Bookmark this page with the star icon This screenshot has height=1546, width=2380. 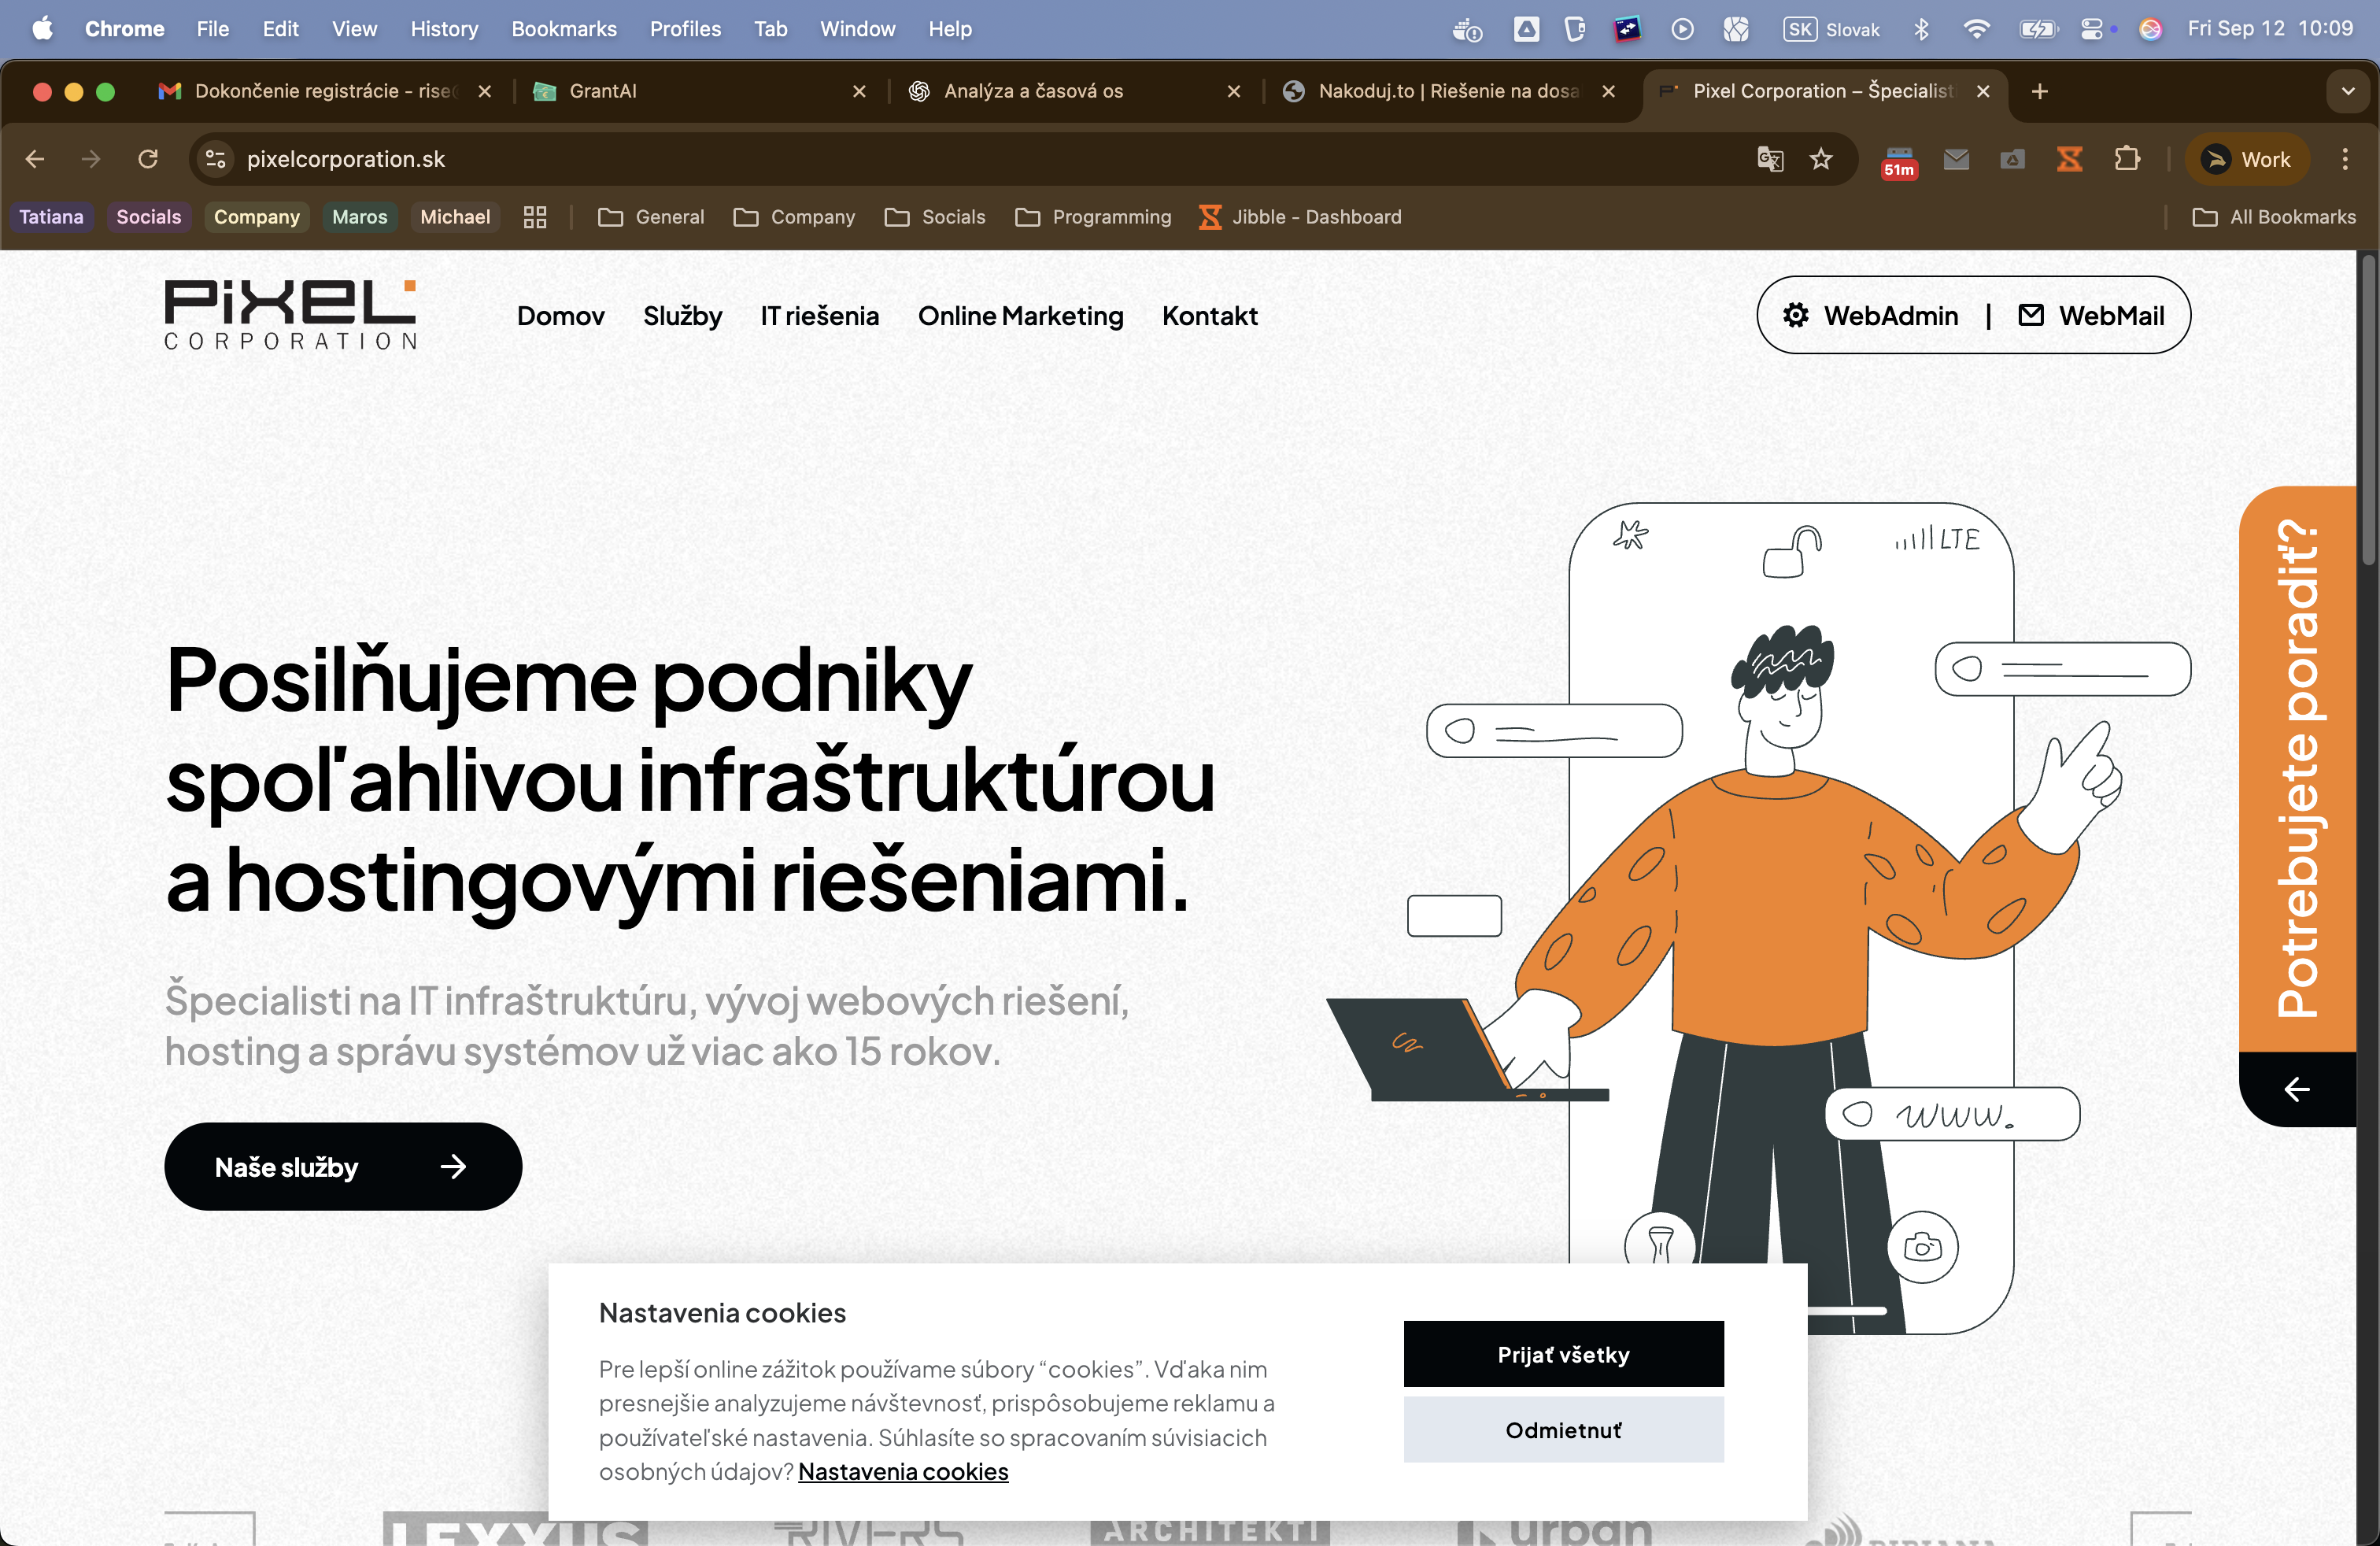pyautogui.click(x=1821, y=159)
